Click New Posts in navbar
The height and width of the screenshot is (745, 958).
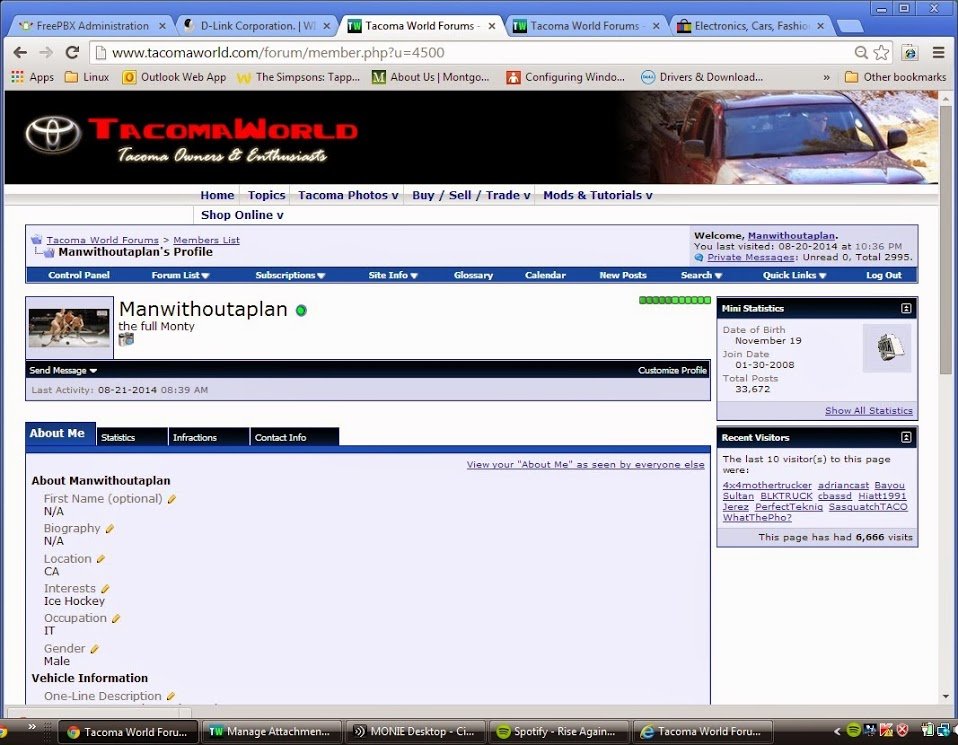[x=623, y=276]
